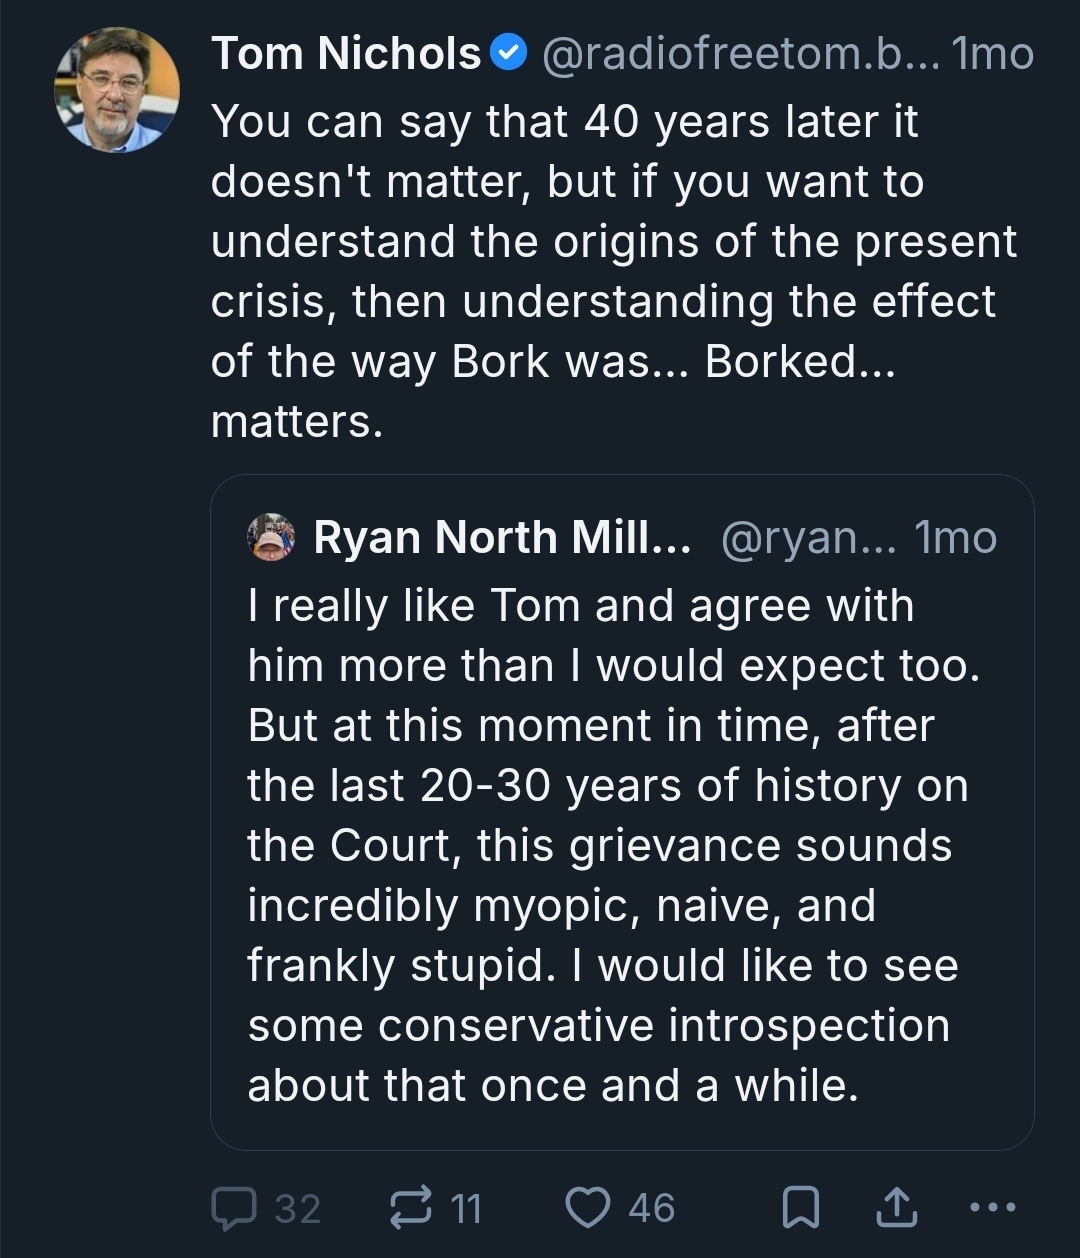Click the 46 likes count

coord(651,1208)
